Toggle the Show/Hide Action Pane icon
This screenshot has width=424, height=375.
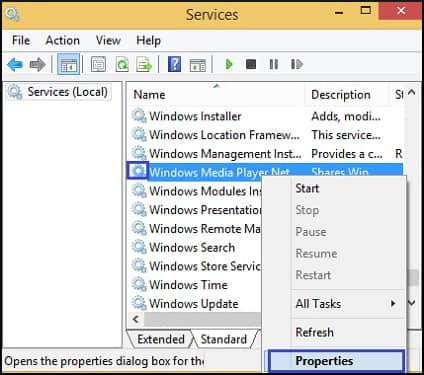(x=198, y=65)
